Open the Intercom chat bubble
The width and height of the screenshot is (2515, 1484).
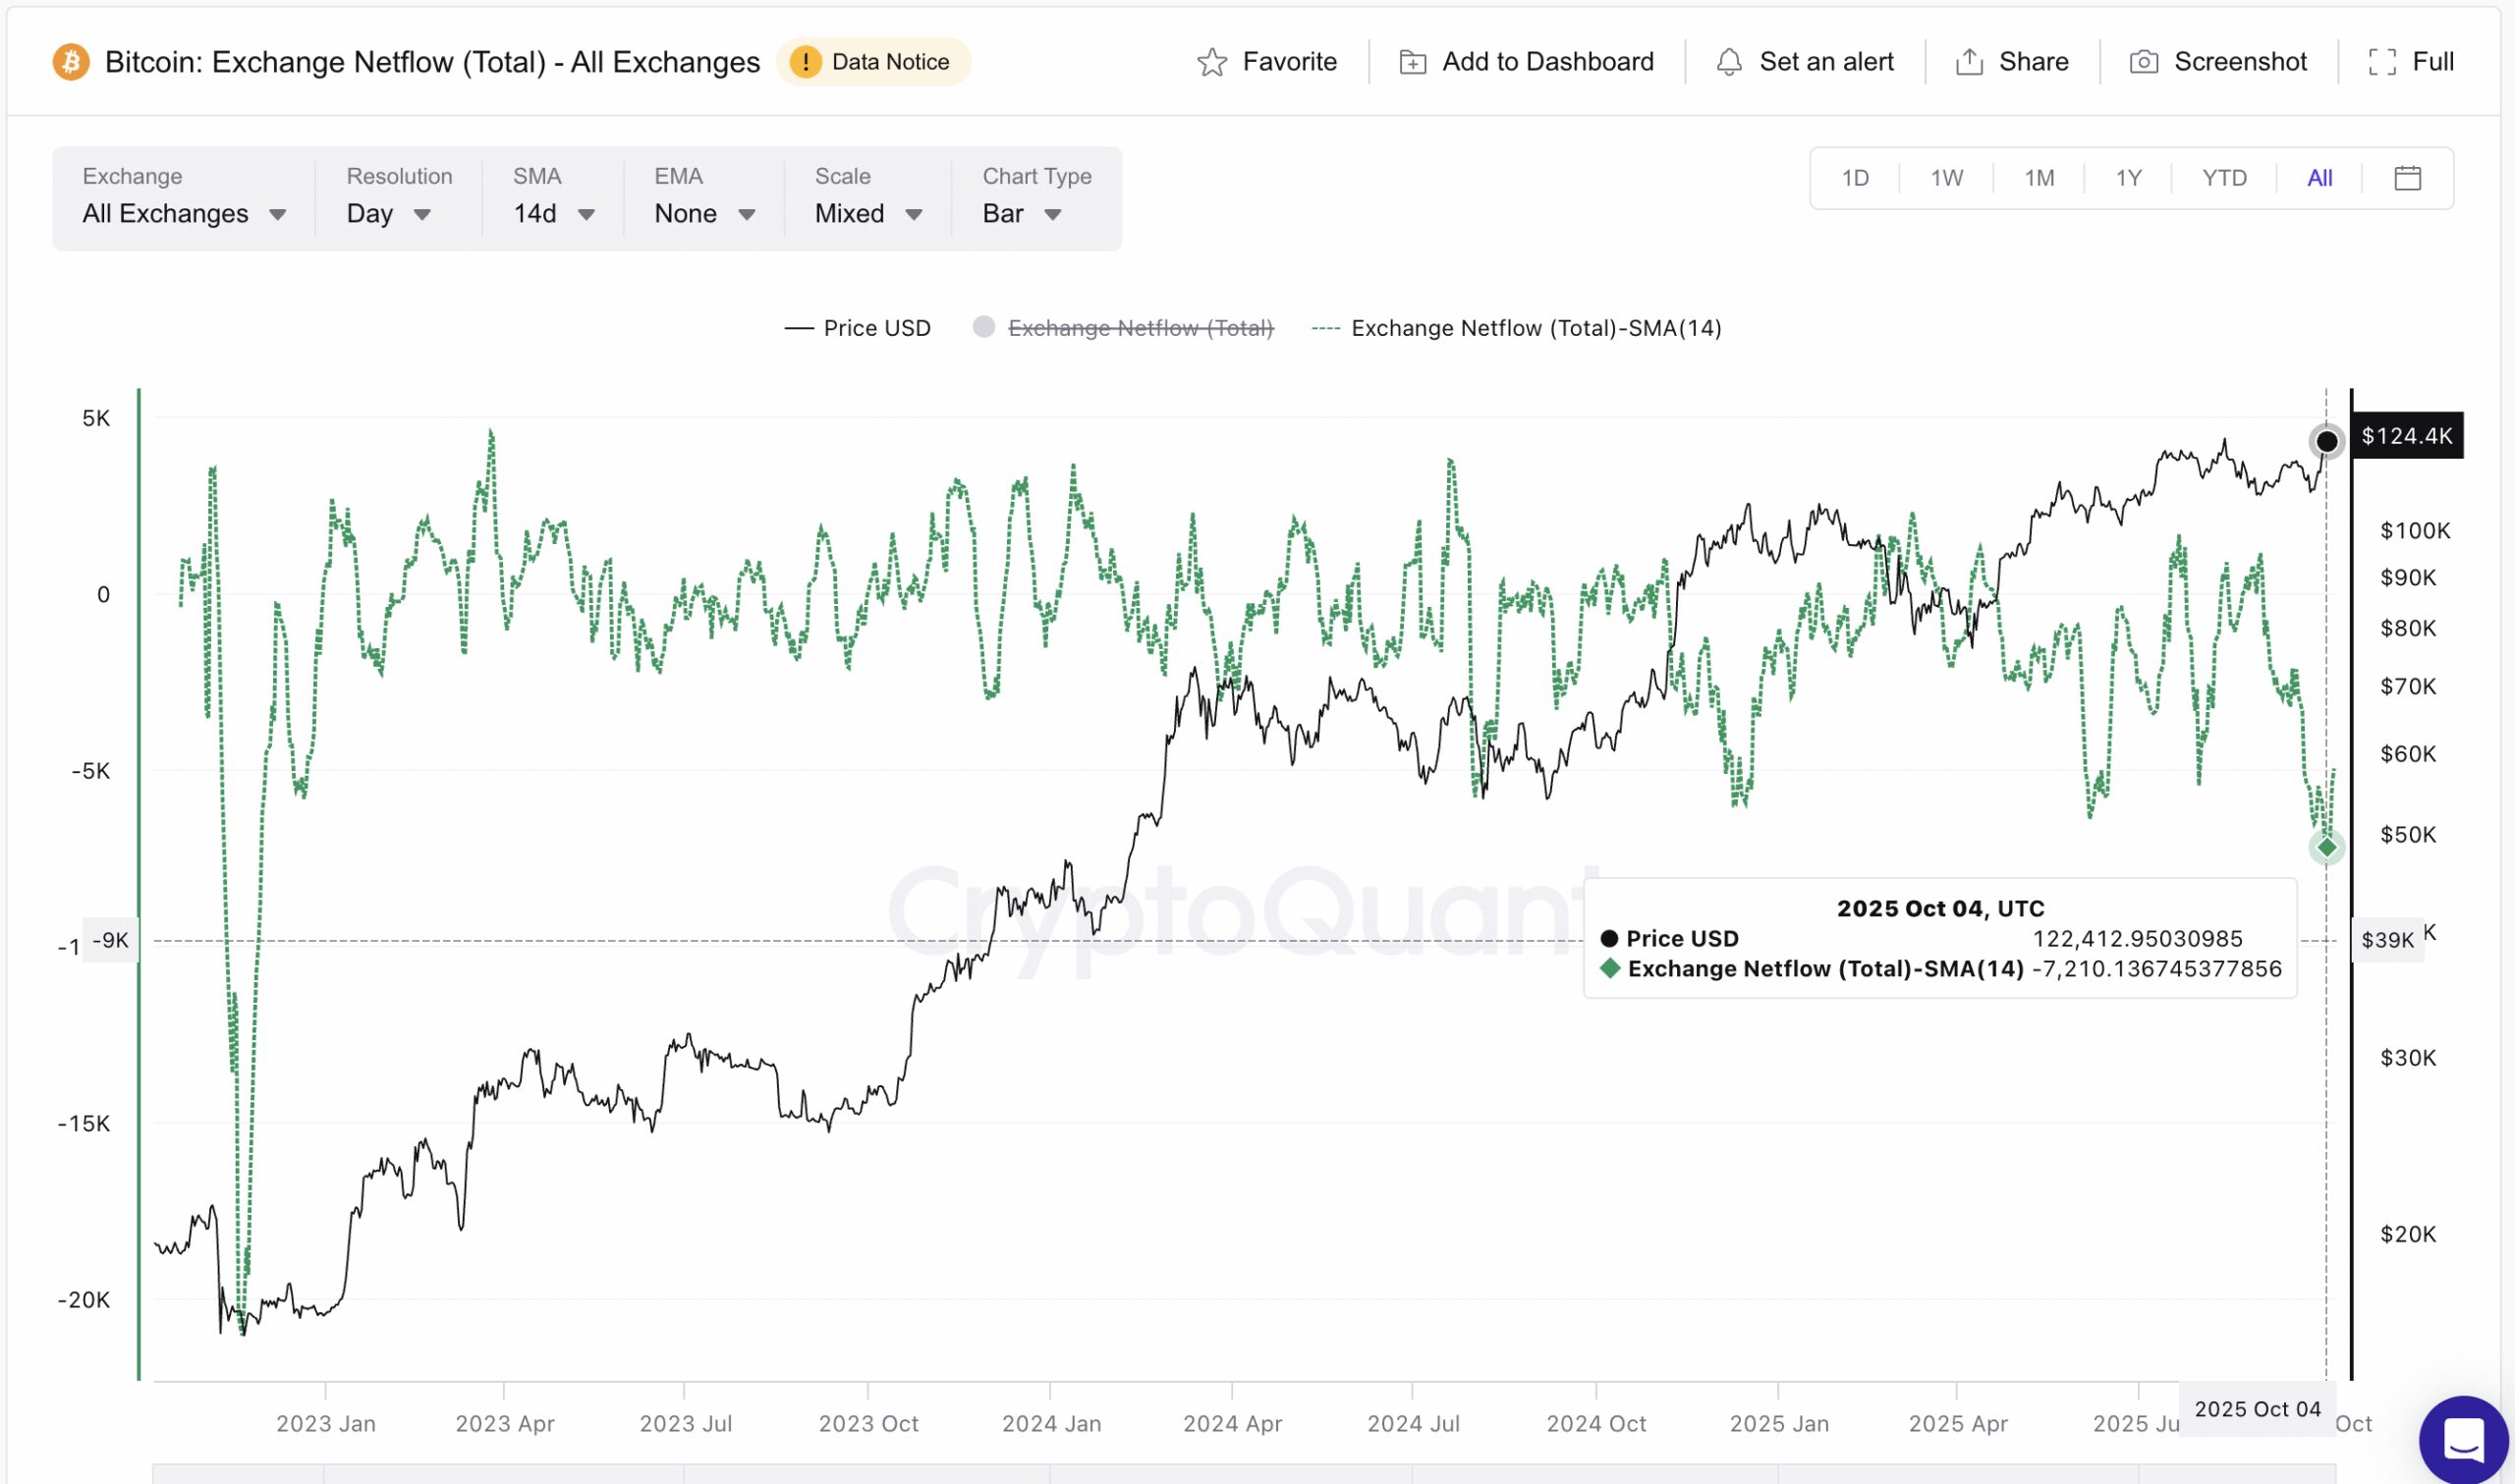[2462, 1440]
